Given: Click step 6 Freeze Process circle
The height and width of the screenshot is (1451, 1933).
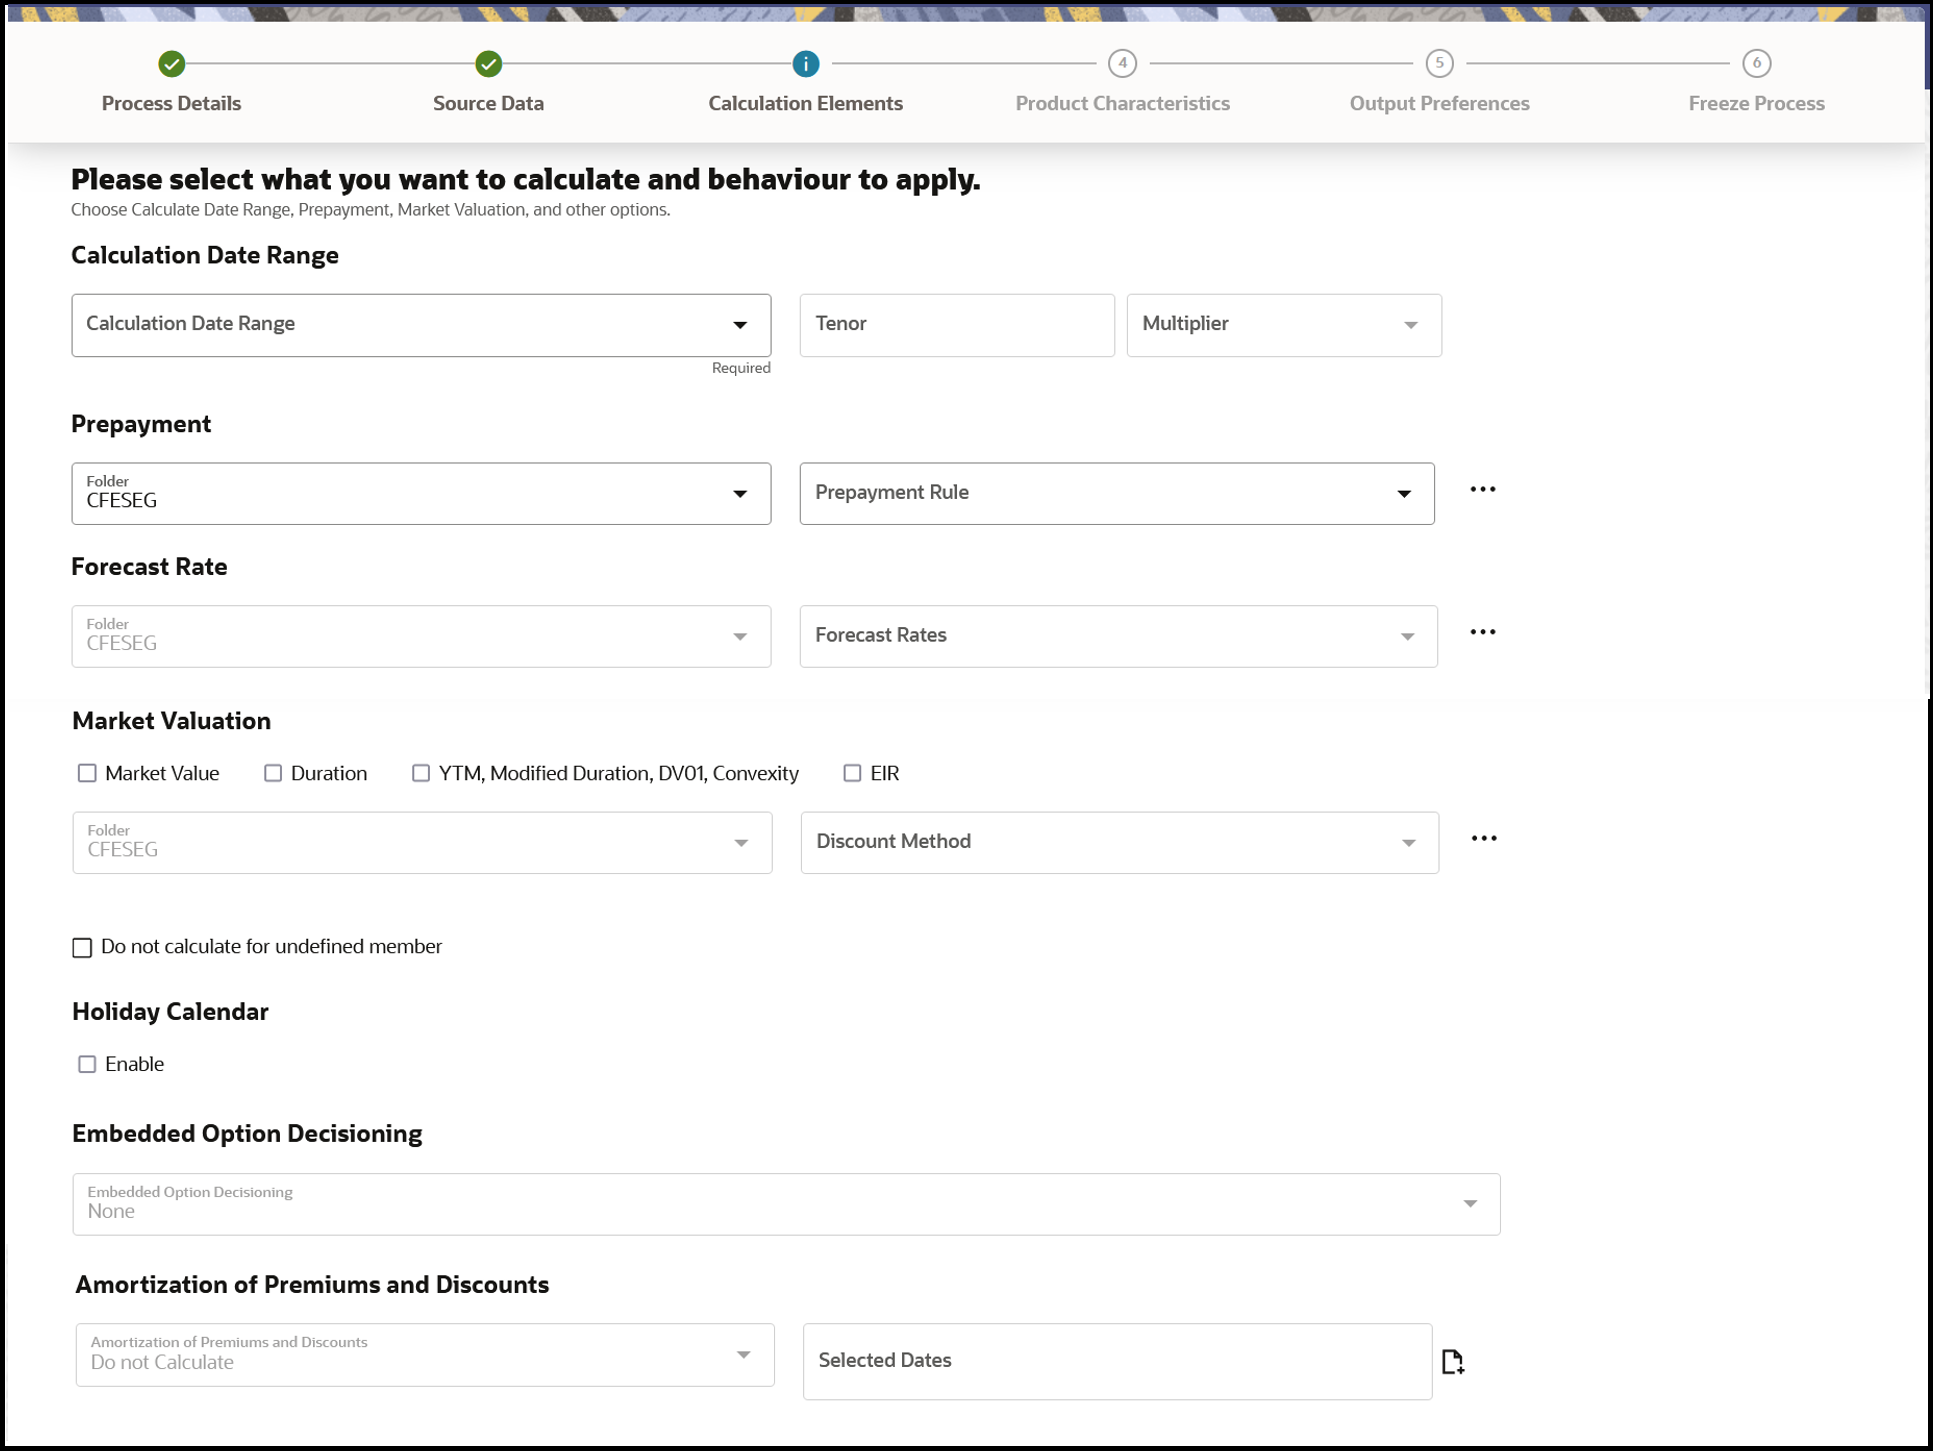Looking at the screenshot, I should [x=1756, y=64].
